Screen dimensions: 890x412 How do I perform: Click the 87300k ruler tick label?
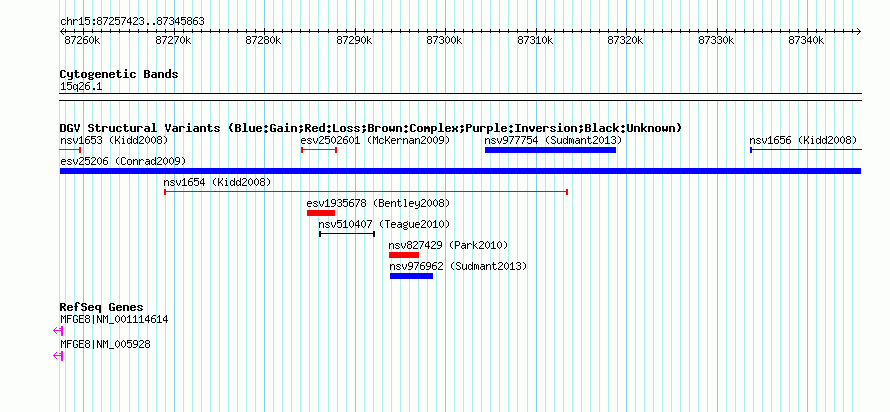445,41
